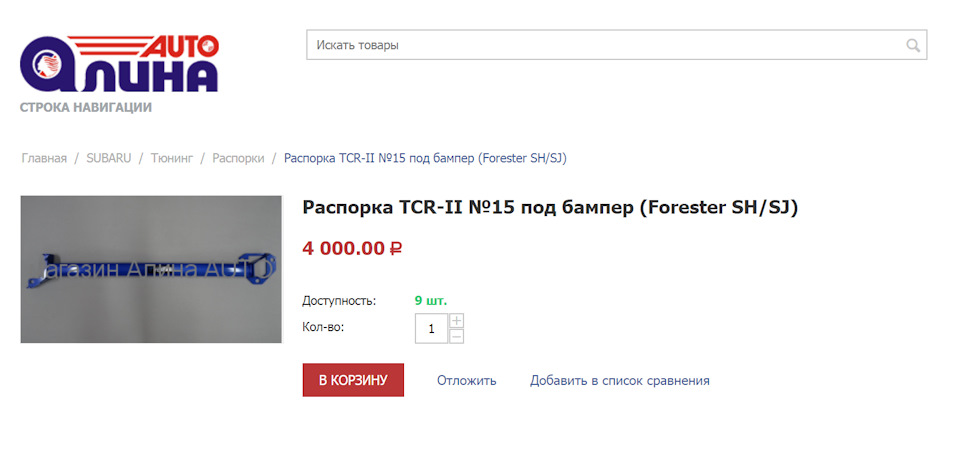The height and width of the screenshot is (465, 960).
Task: Focus the "Искать товары" search field
Action: (x=600, y=45)
